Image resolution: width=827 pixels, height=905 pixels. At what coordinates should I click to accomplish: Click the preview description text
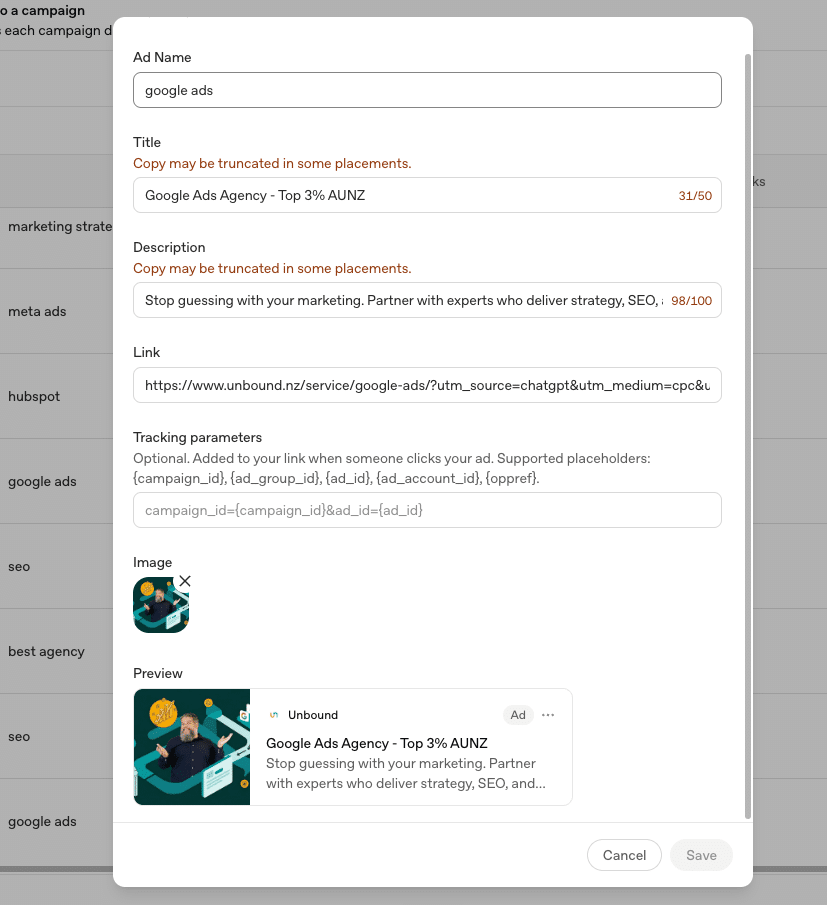(x=406, y=773)
